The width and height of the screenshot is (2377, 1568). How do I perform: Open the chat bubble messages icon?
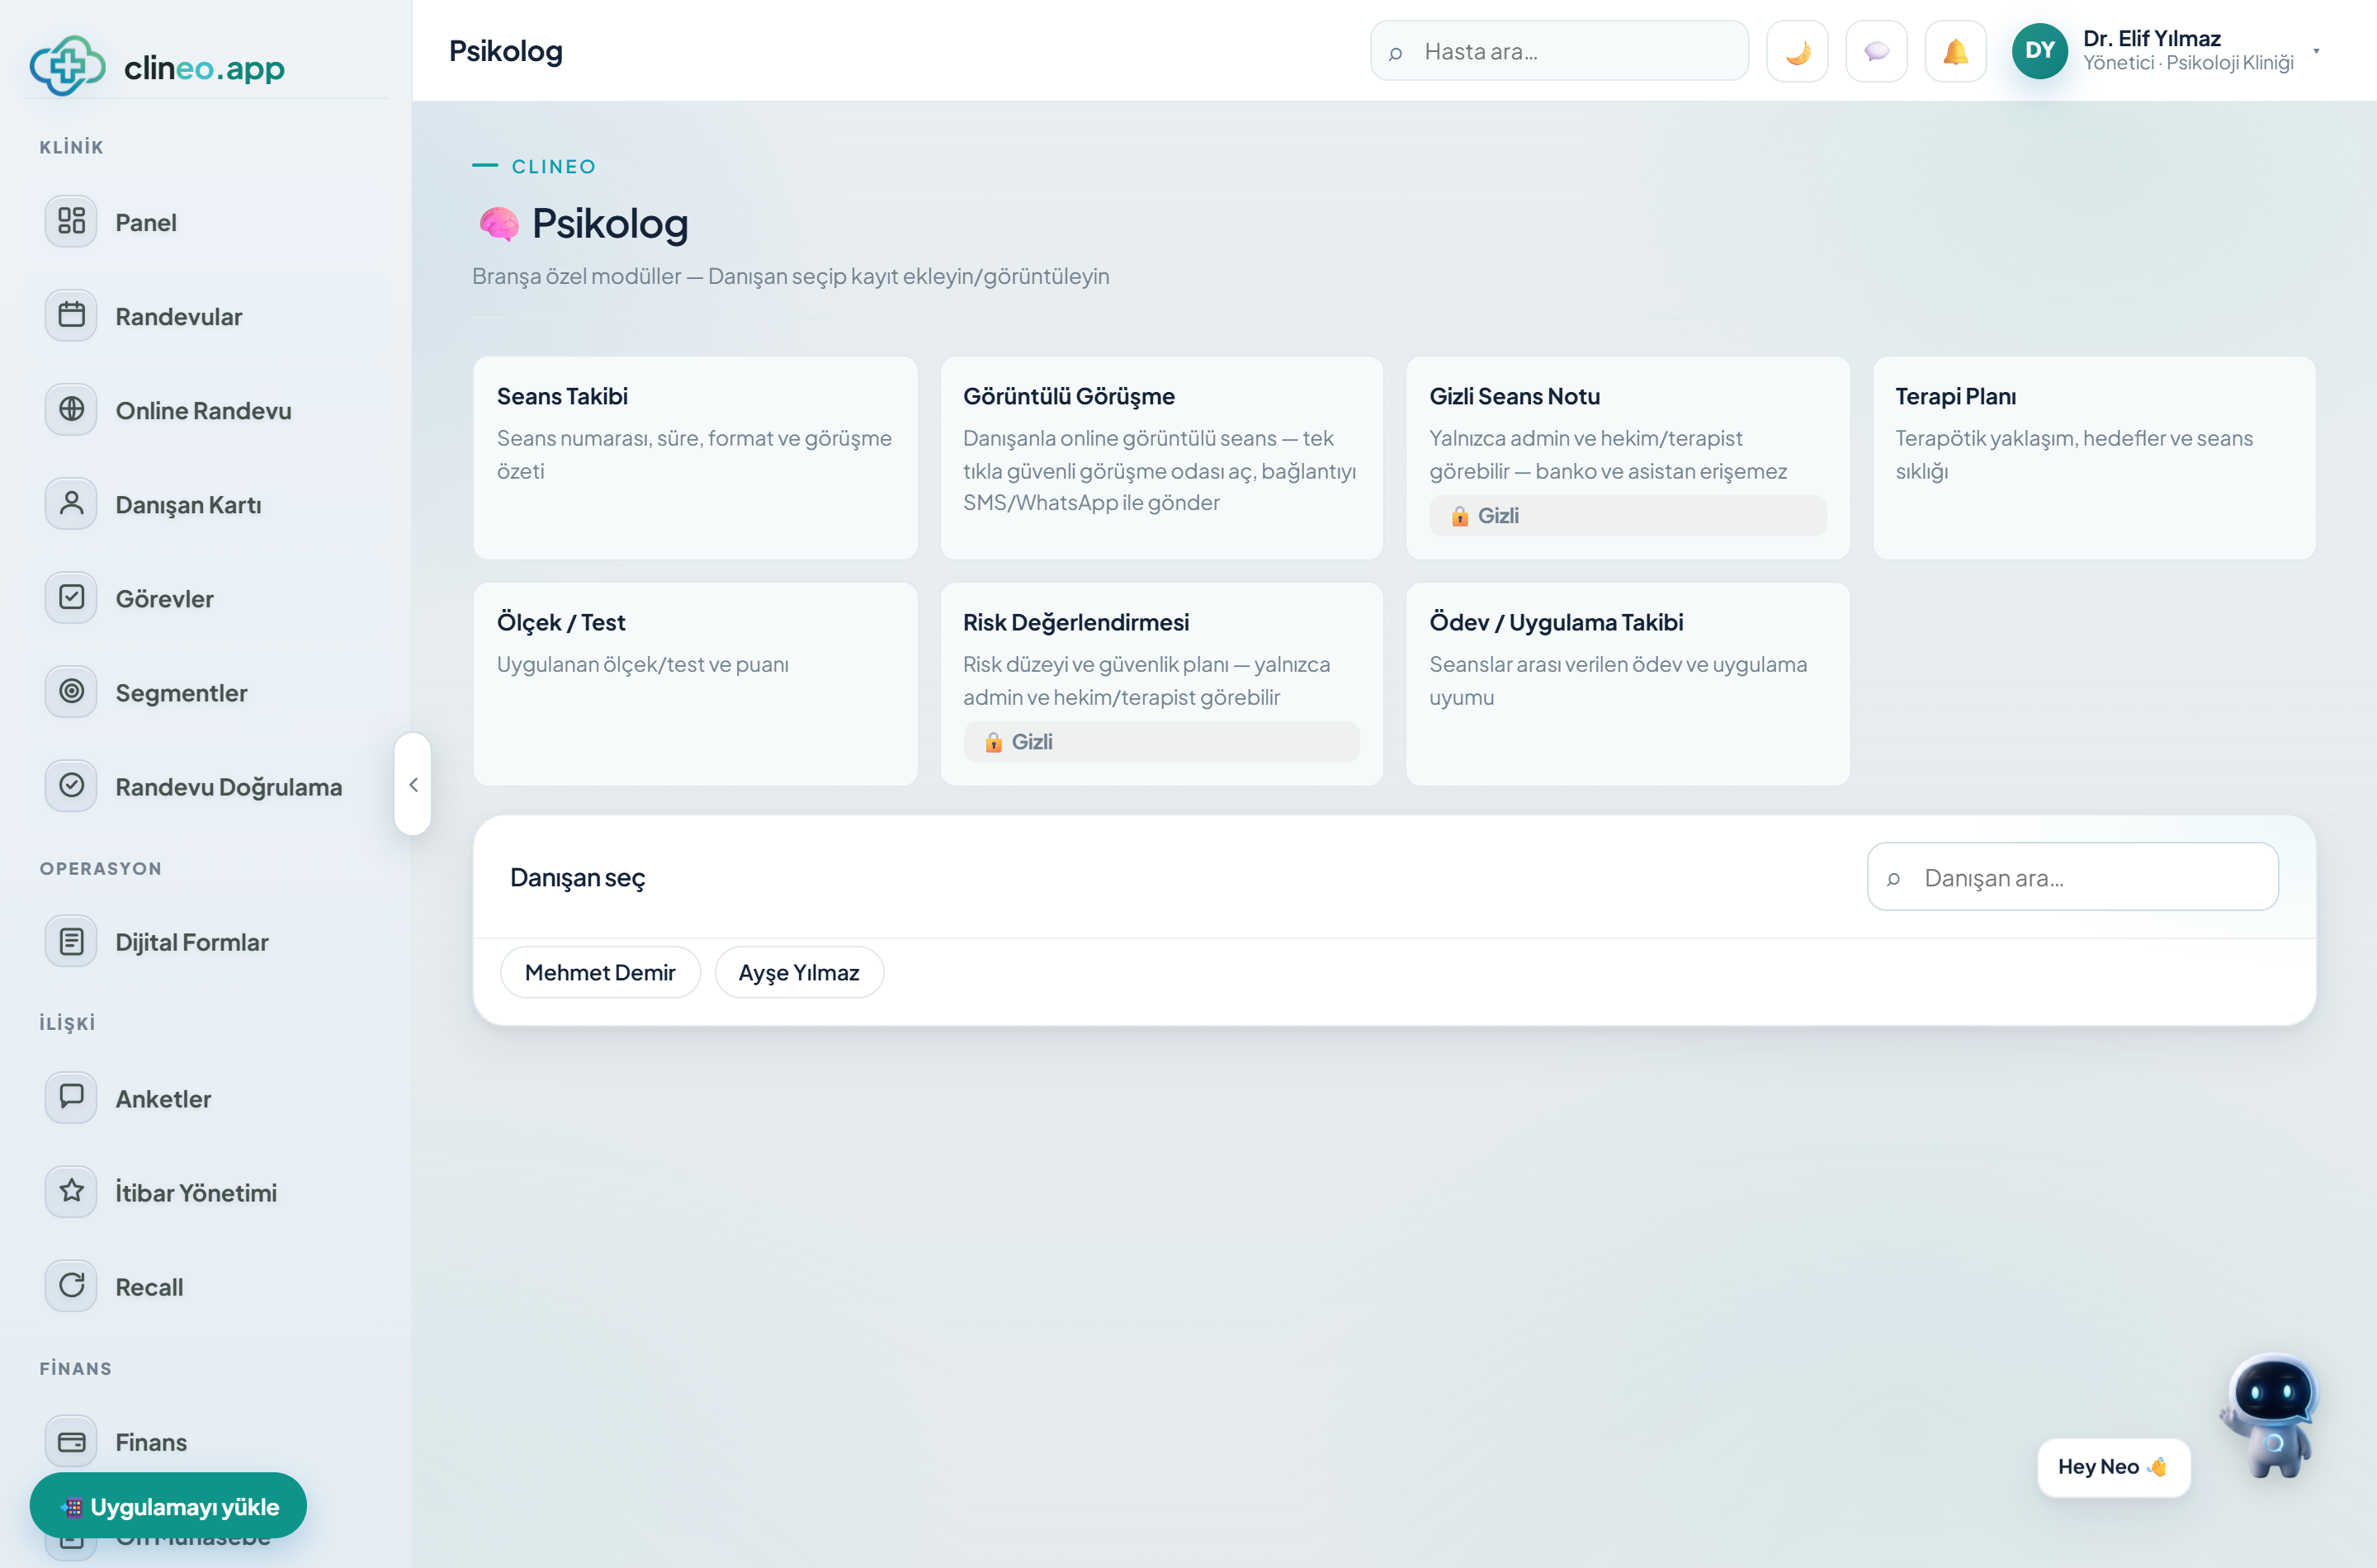tap(1876, 51)
